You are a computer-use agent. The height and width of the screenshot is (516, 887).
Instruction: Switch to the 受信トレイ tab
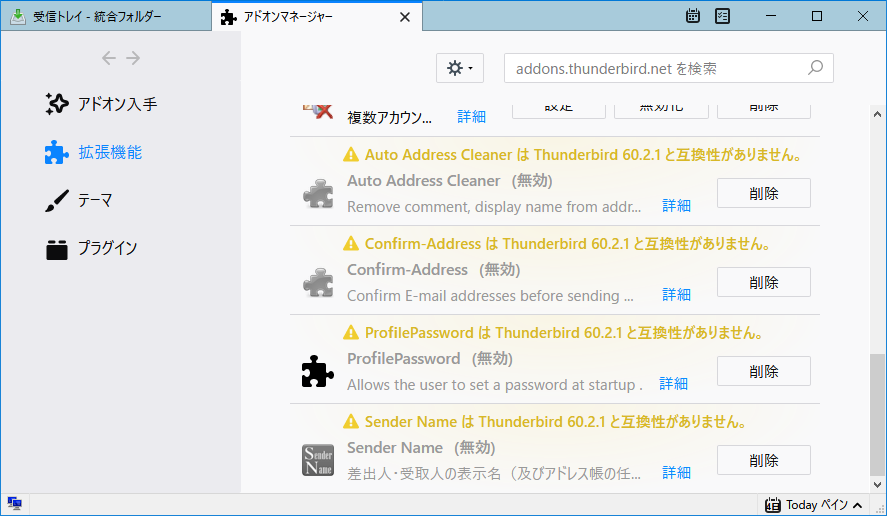(x=106, y=16)
